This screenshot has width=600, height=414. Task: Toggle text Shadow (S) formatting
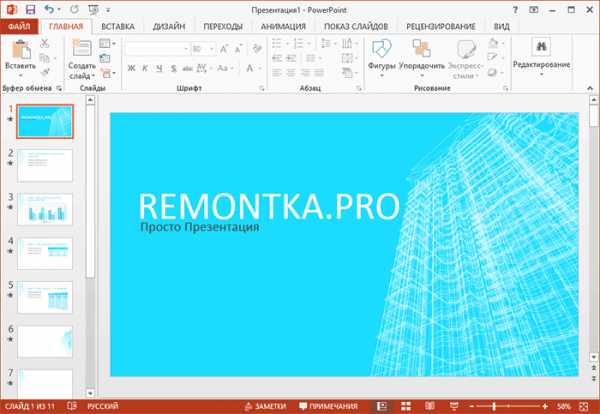[173, 68]
